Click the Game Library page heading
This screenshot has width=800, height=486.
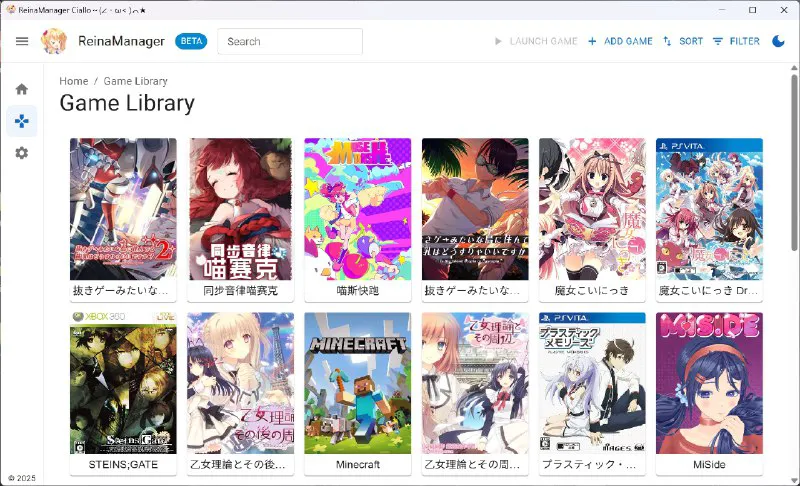tap(127, 103)
